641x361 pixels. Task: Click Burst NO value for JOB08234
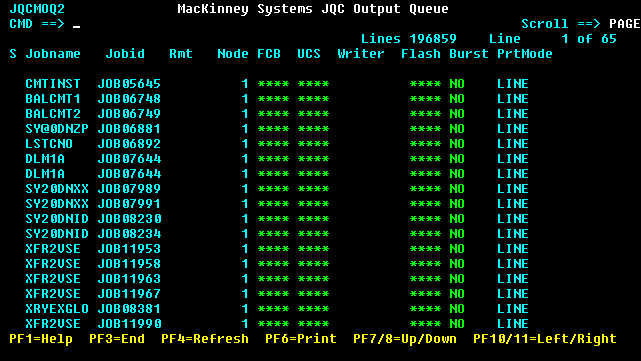[457, 234]
